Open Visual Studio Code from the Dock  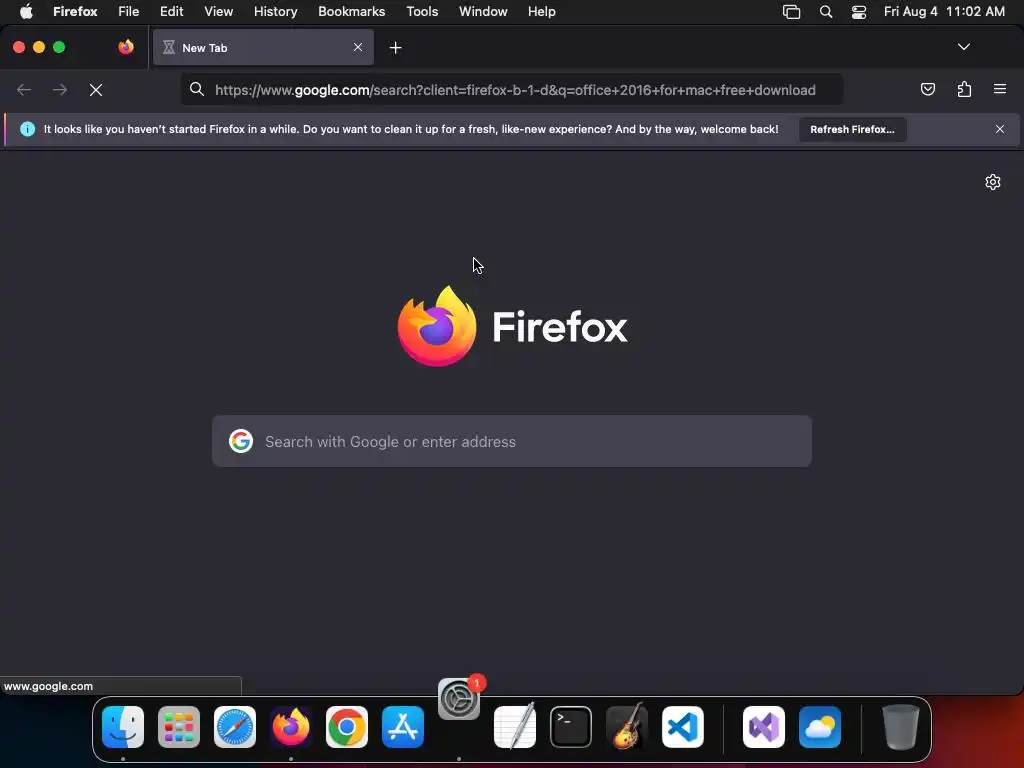coord(683,727)
